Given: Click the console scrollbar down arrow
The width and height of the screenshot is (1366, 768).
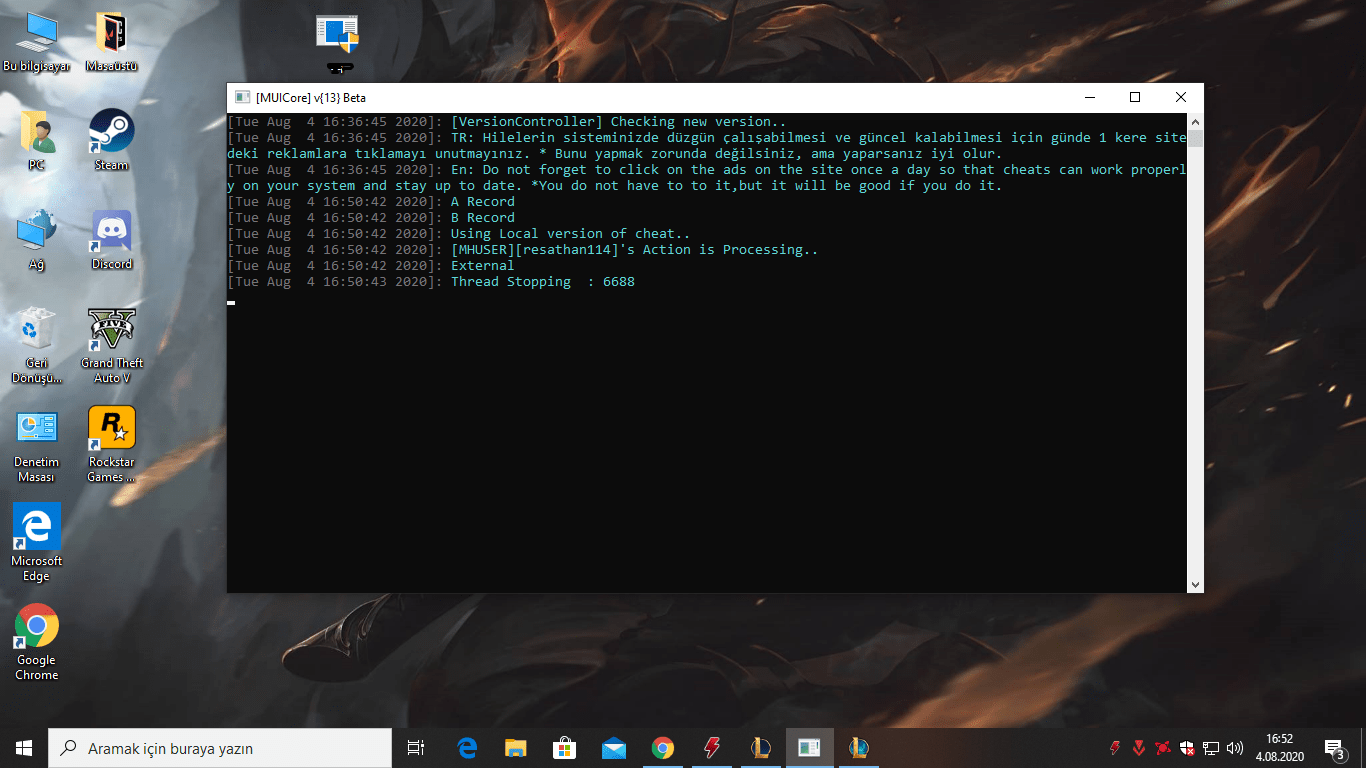Looking at the screenshot, I should click(1195, 584).
